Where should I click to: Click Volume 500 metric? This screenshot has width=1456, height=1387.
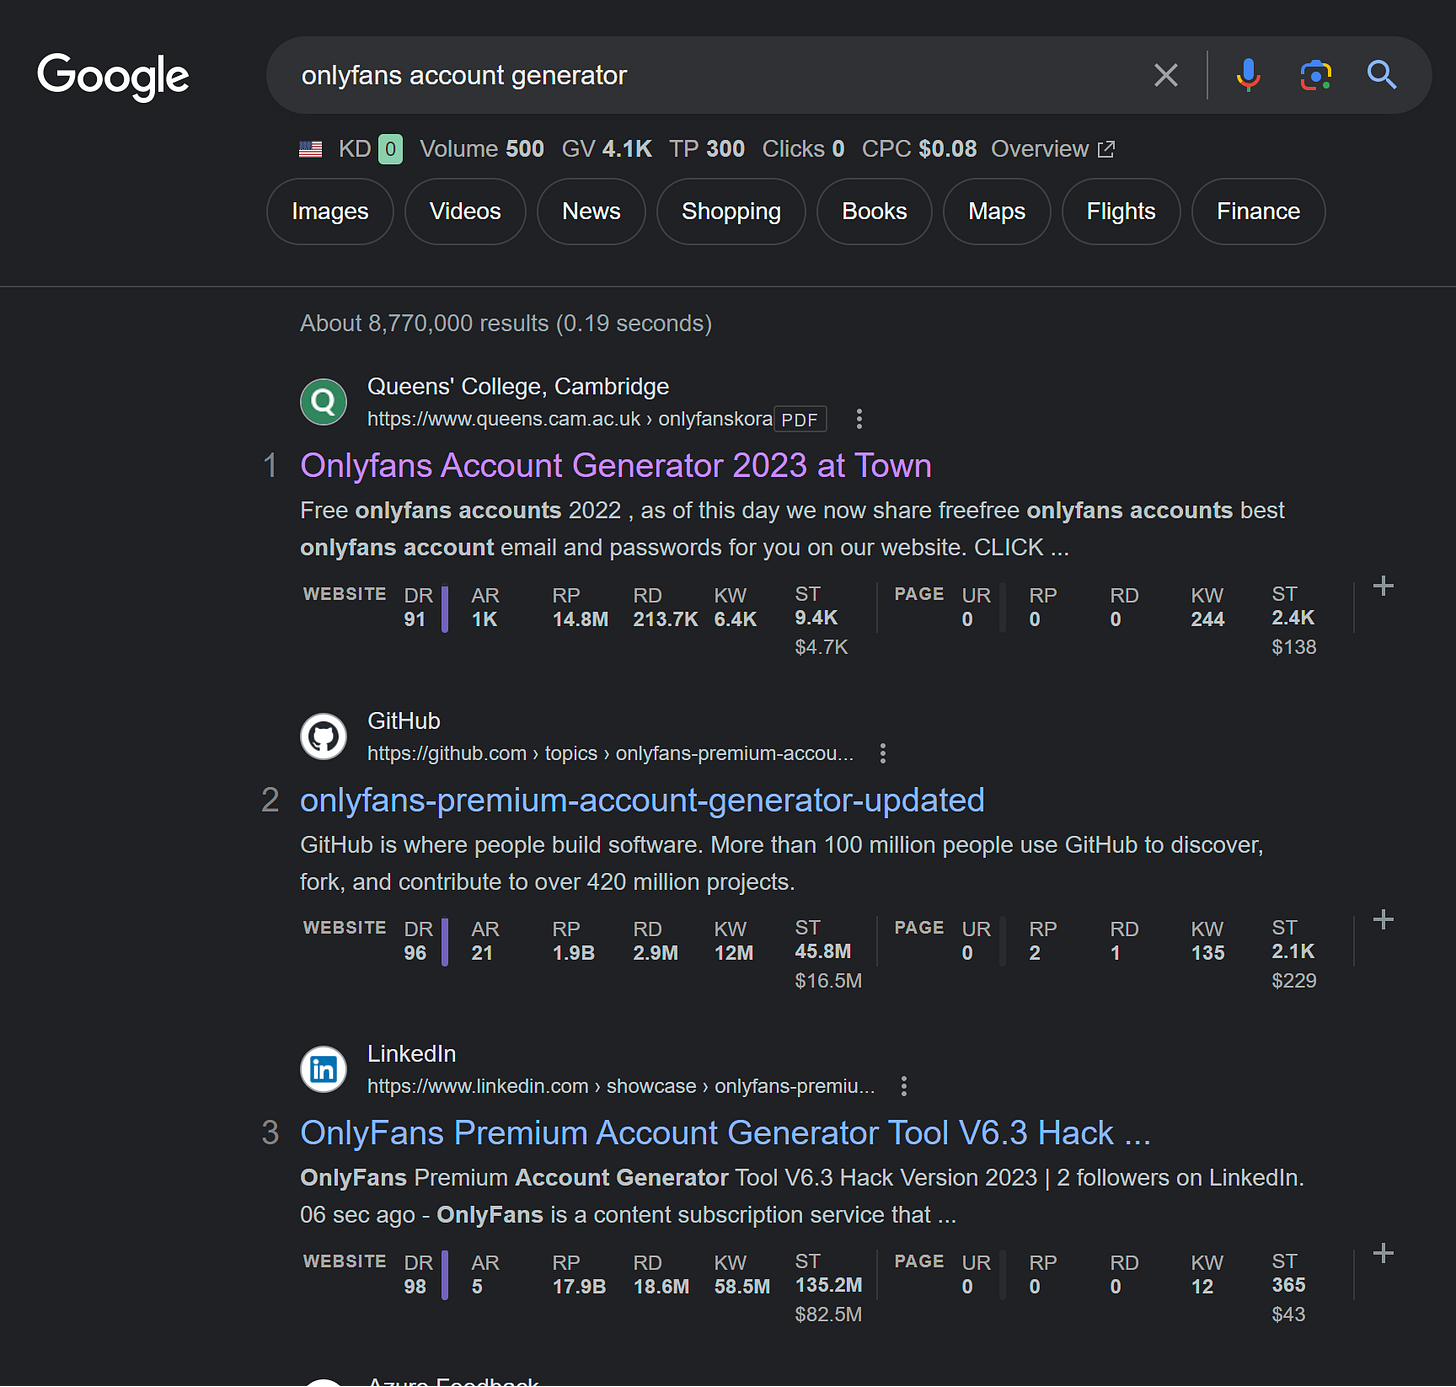[482, 149]
